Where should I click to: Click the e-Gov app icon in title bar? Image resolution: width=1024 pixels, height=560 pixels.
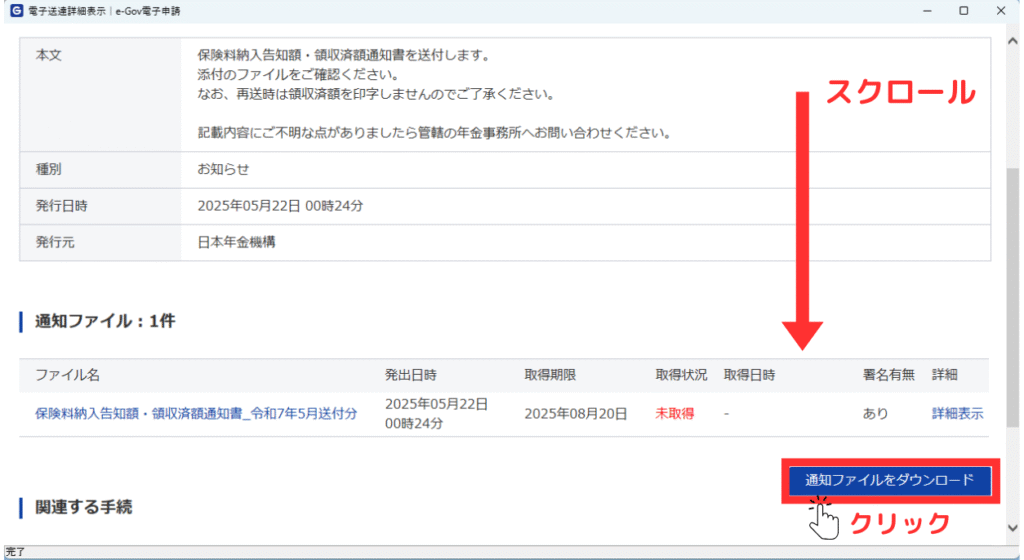coord(16,10)
